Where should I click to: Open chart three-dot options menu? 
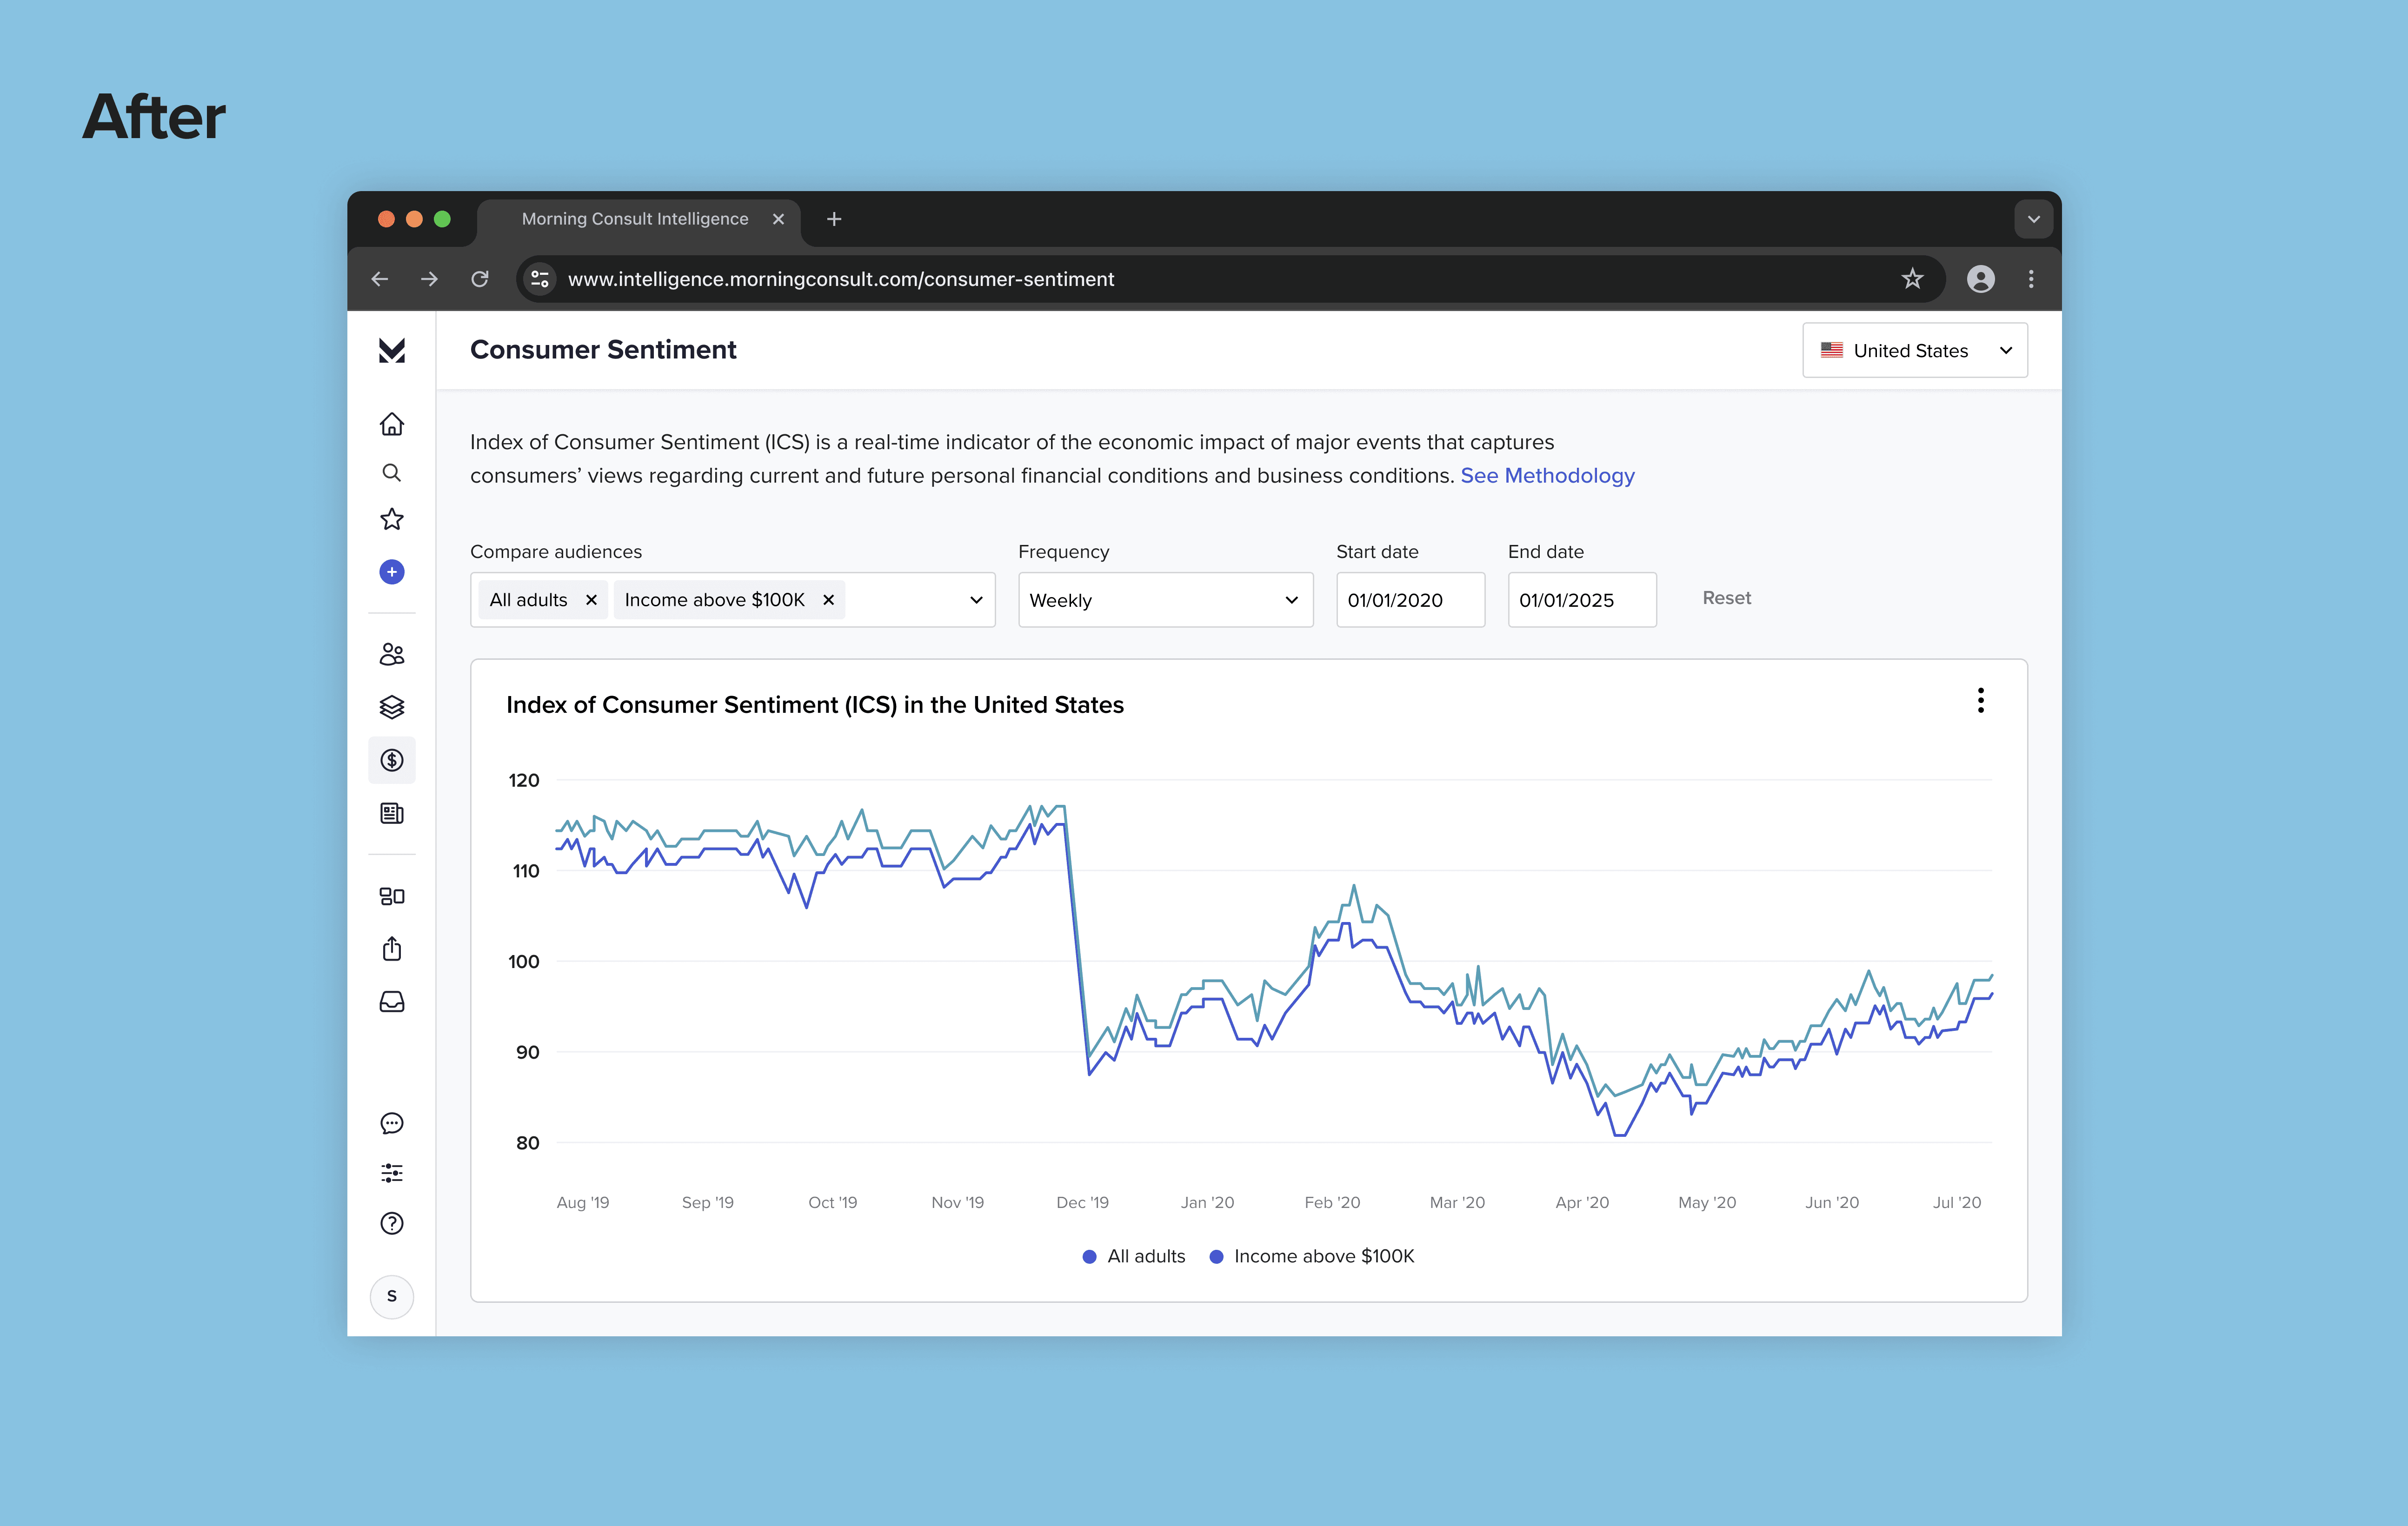[1980, 700]
